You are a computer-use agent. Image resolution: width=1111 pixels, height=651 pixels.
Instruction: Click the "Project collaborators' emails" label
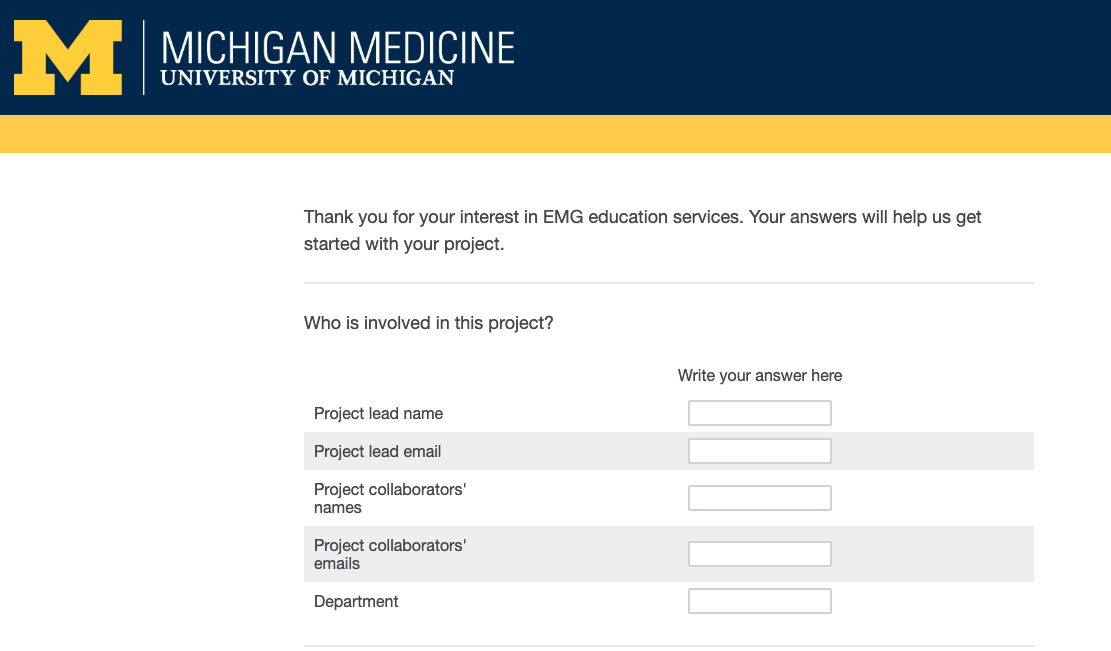pyautogui.click(x=390, y=555)
